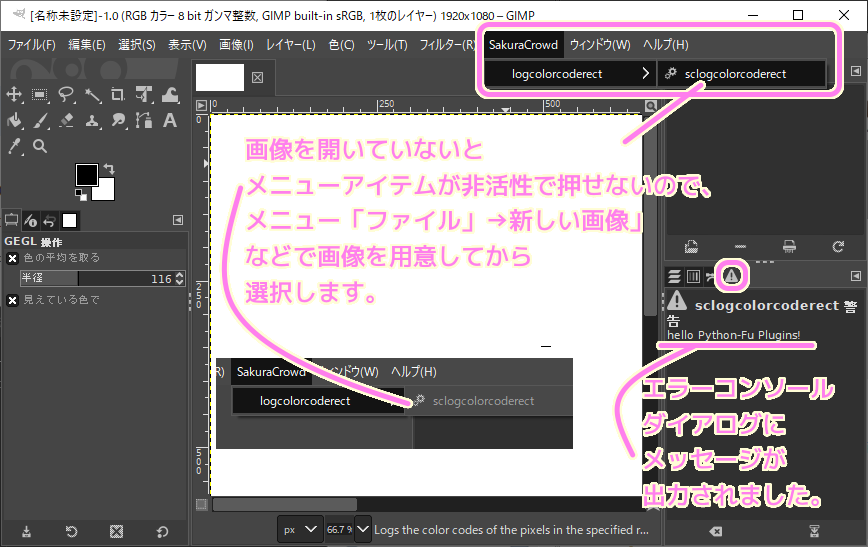Pick the Eraser tool

[67, 121]
